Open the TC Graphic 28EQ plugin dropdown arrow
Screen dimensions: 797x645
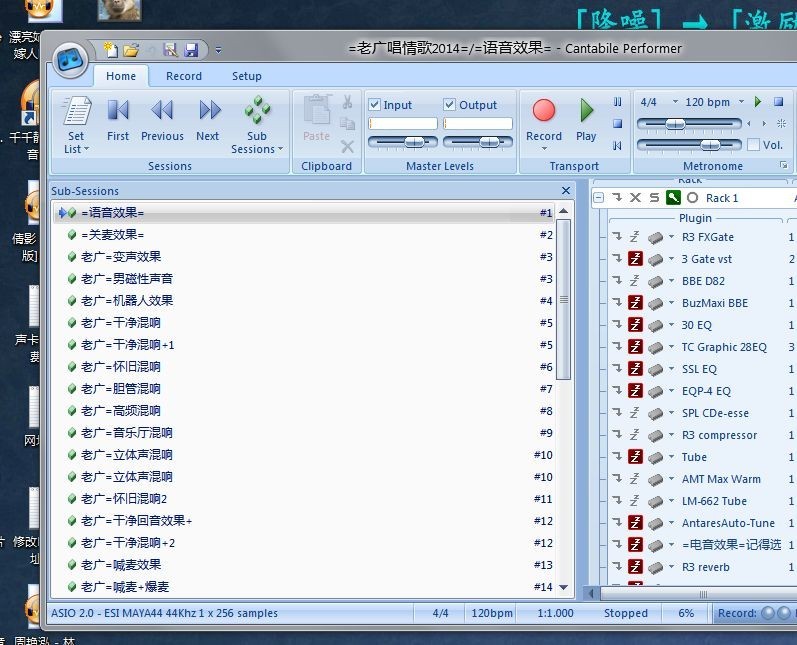(671, 347)
